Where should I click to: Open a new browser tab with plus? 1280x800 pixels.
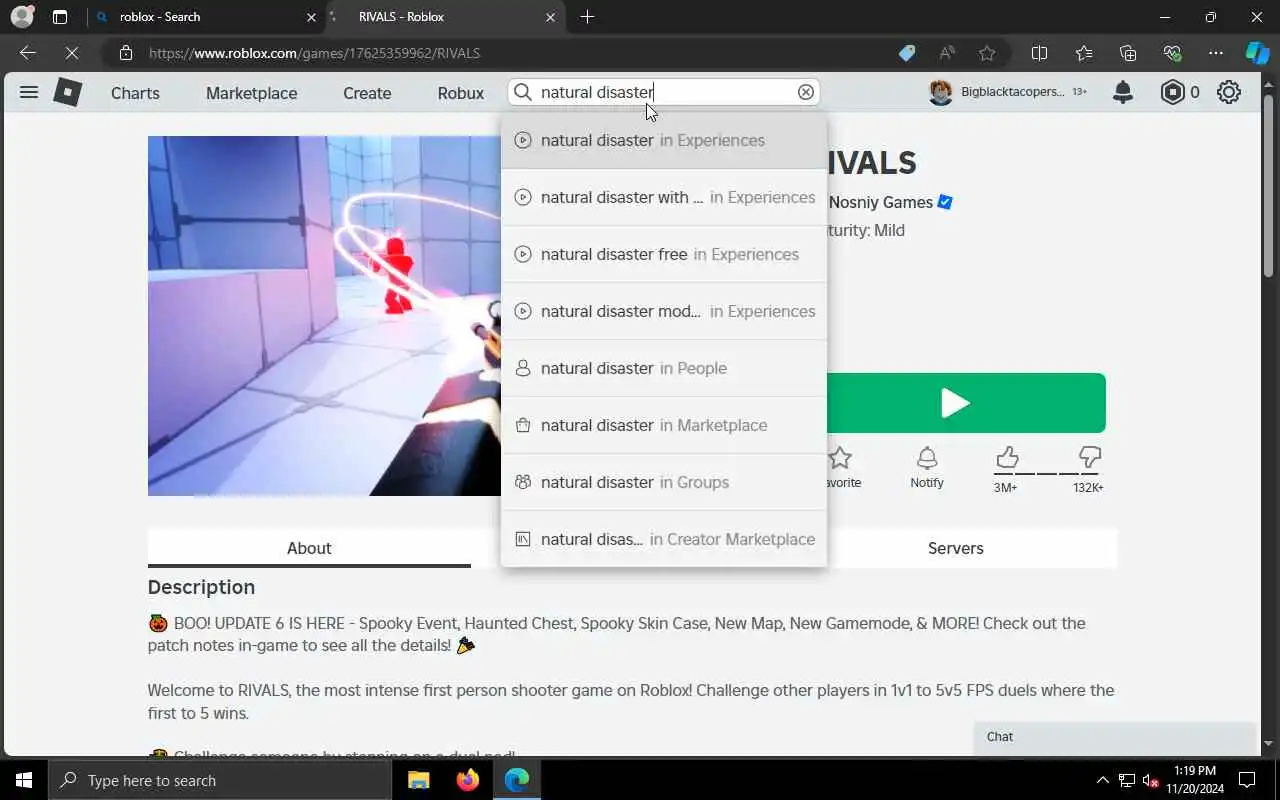tap(587, 17)
